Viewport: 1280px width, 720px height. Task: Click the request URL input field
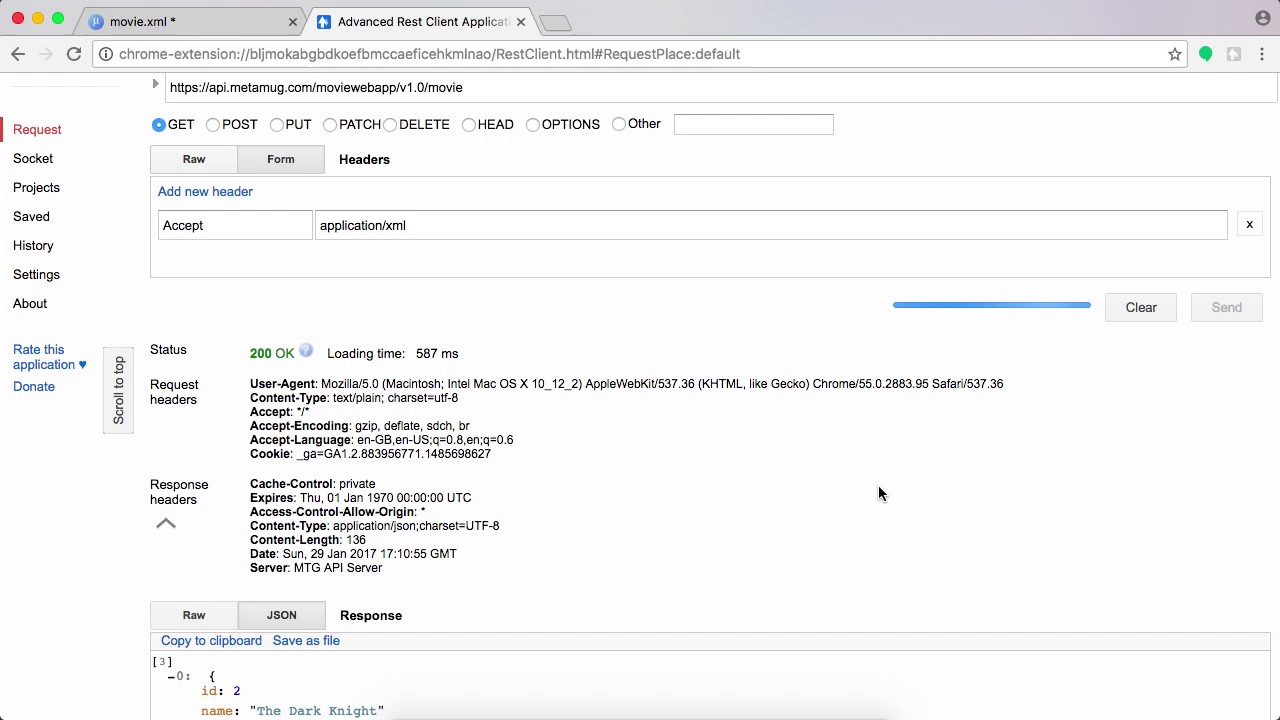pyautogui.click(x=720, y=87)
